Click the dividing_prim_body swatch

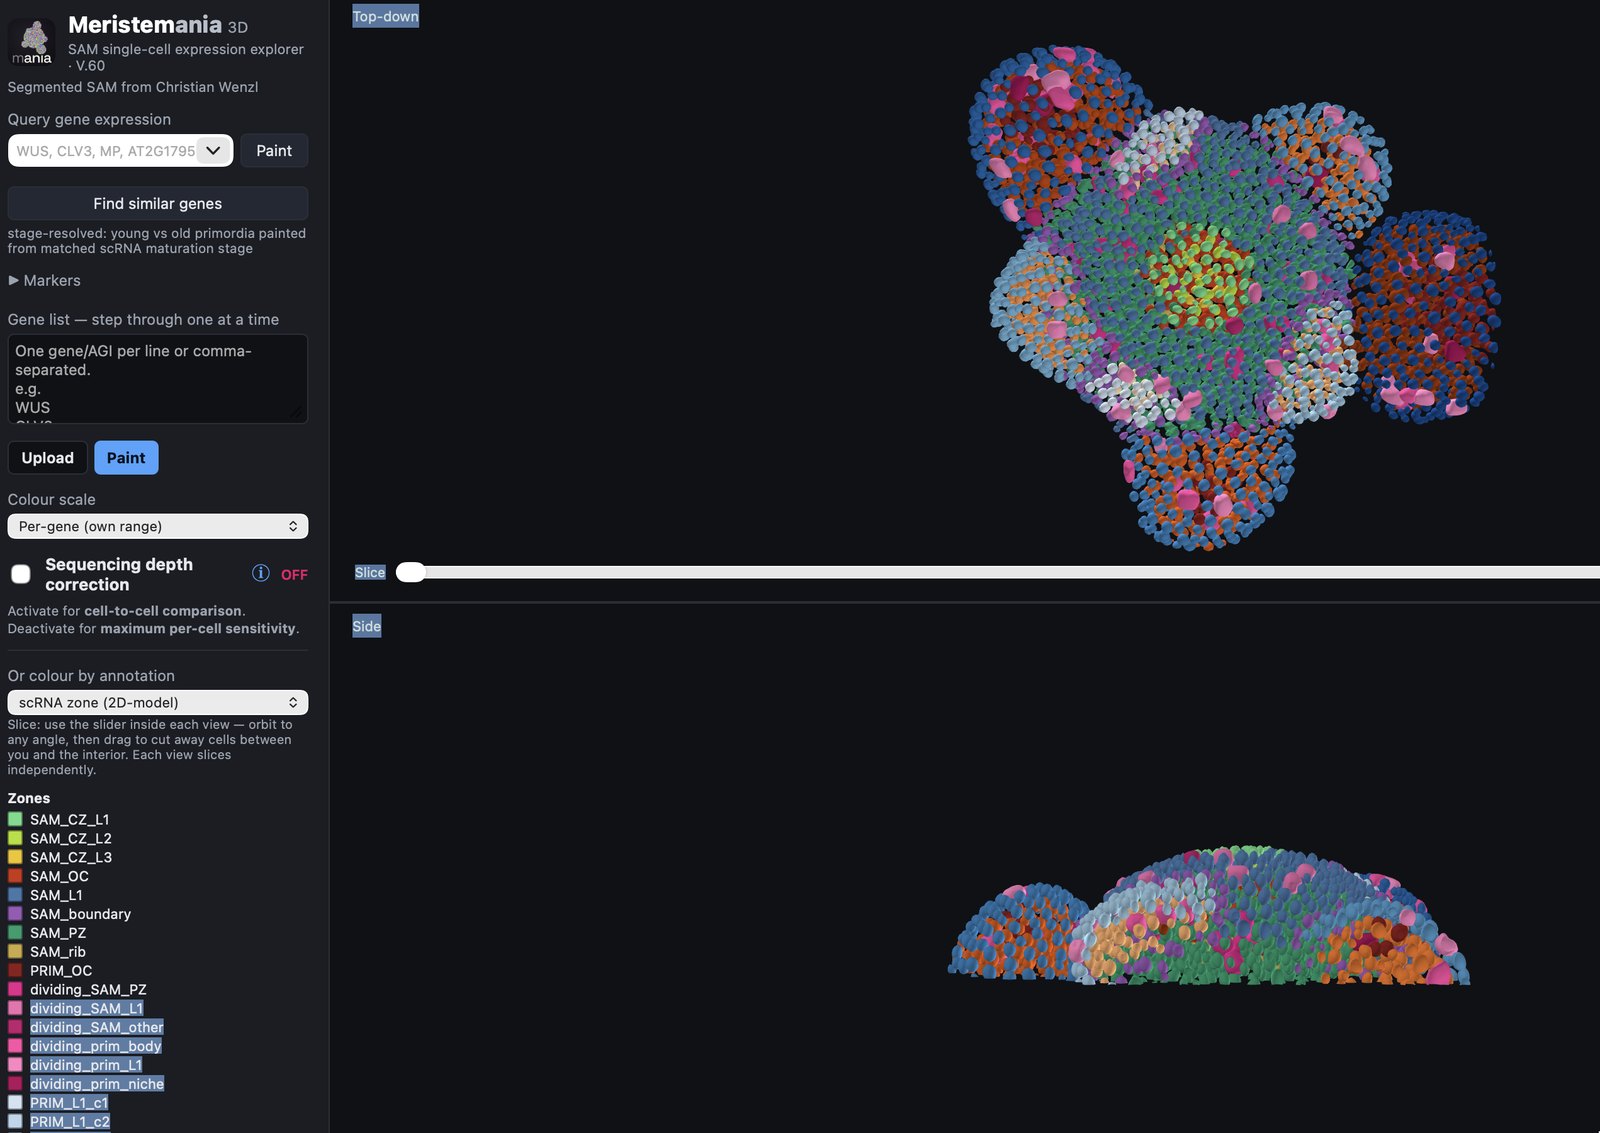[x=15, y=1046]
